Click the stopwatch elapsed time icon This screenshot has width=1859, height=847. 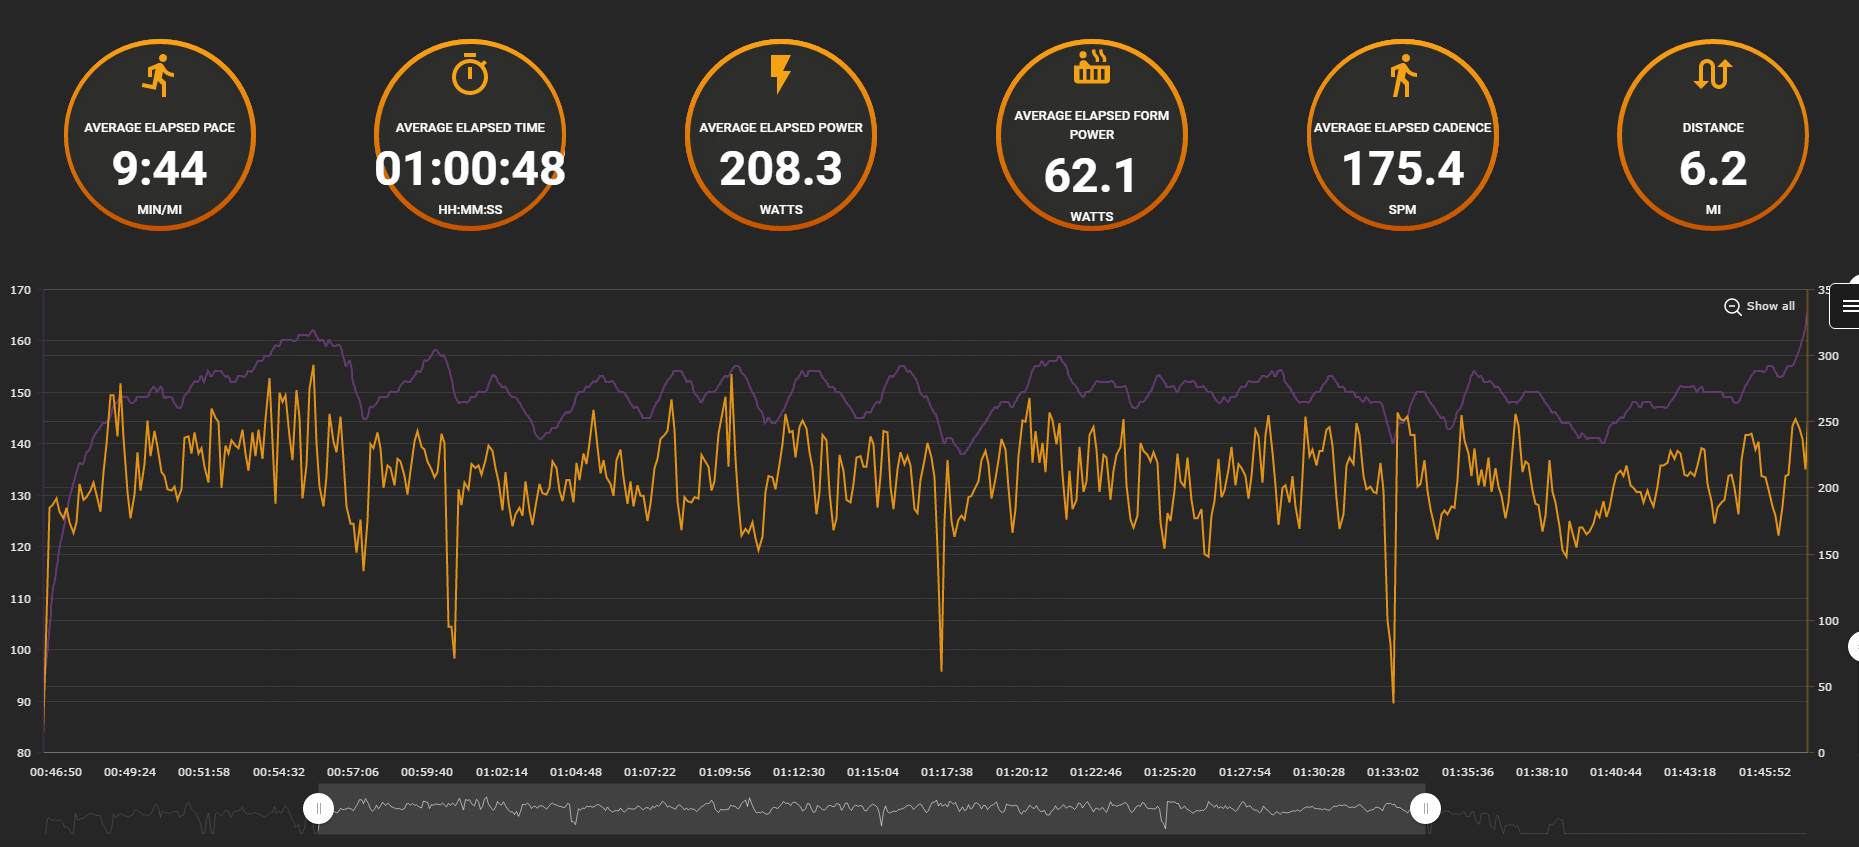click(x=470, y=75)
